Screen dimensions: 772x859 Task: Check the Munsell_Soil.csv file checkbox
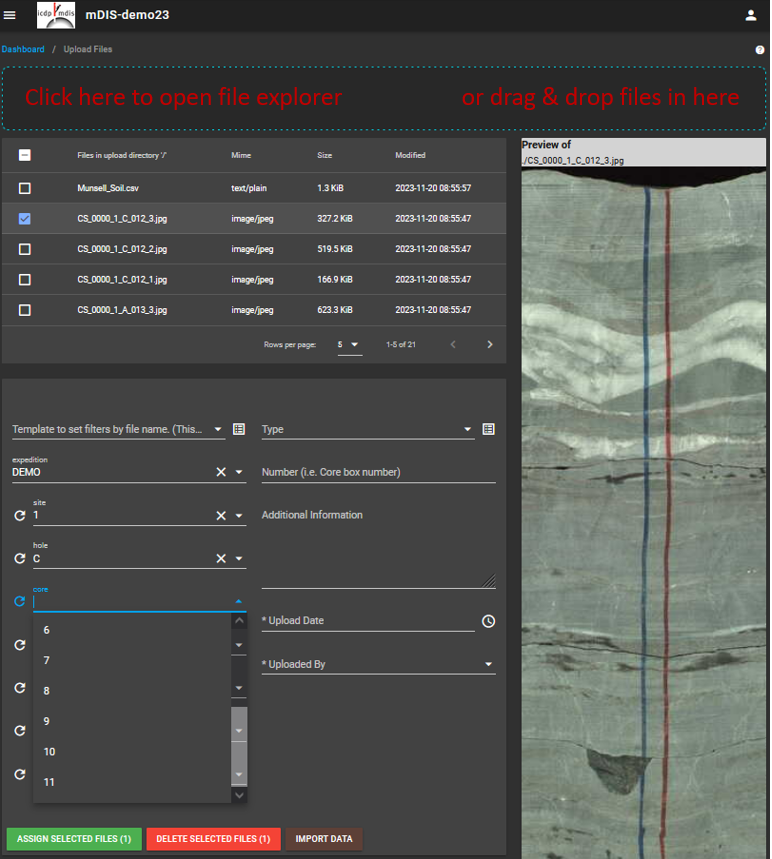coord(25,188)
